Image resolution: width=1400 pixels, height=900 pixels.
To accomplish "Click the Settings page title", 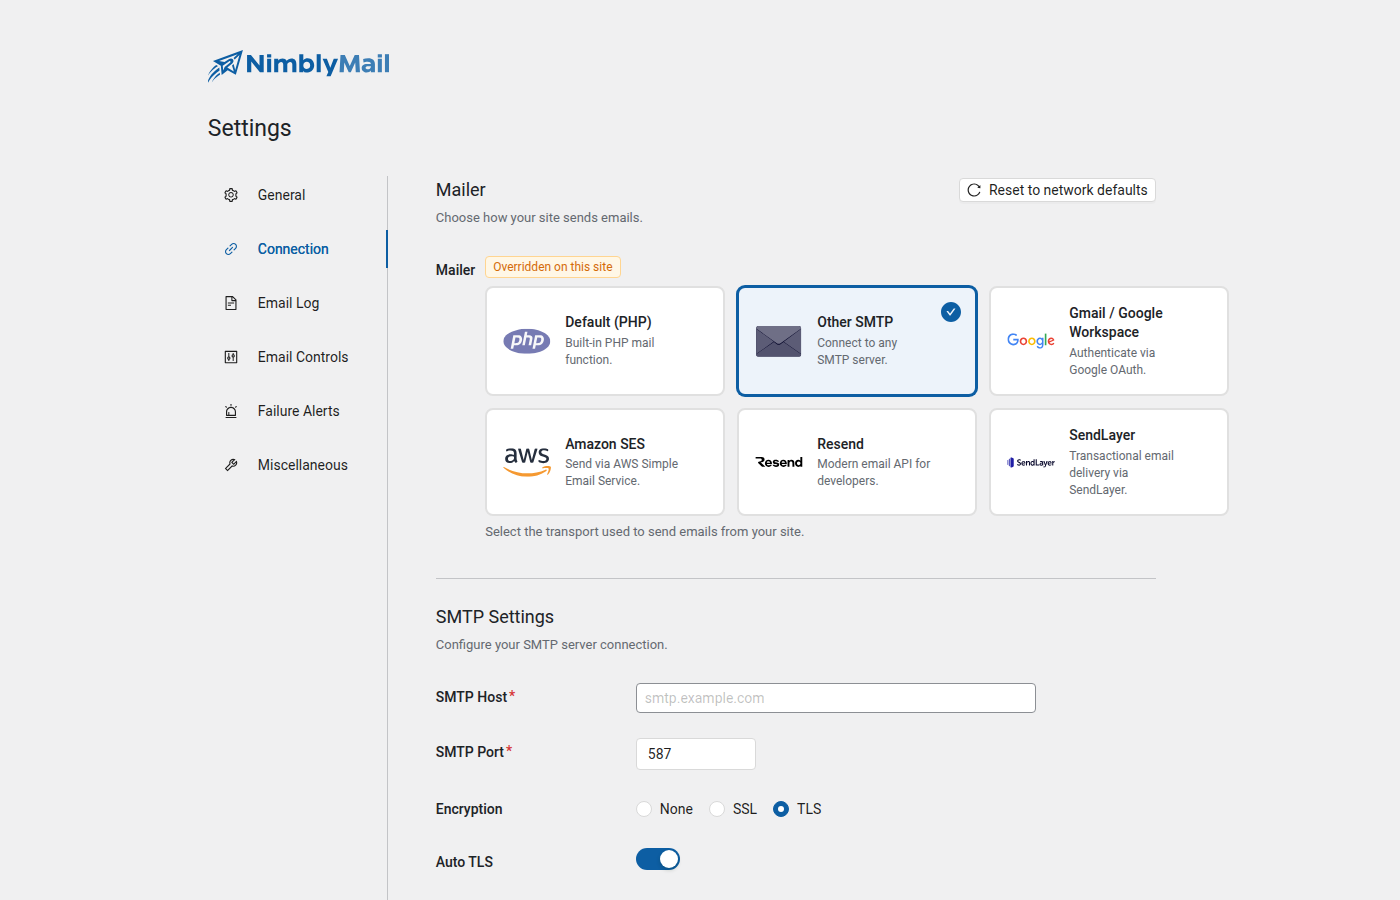I will 250,128.
